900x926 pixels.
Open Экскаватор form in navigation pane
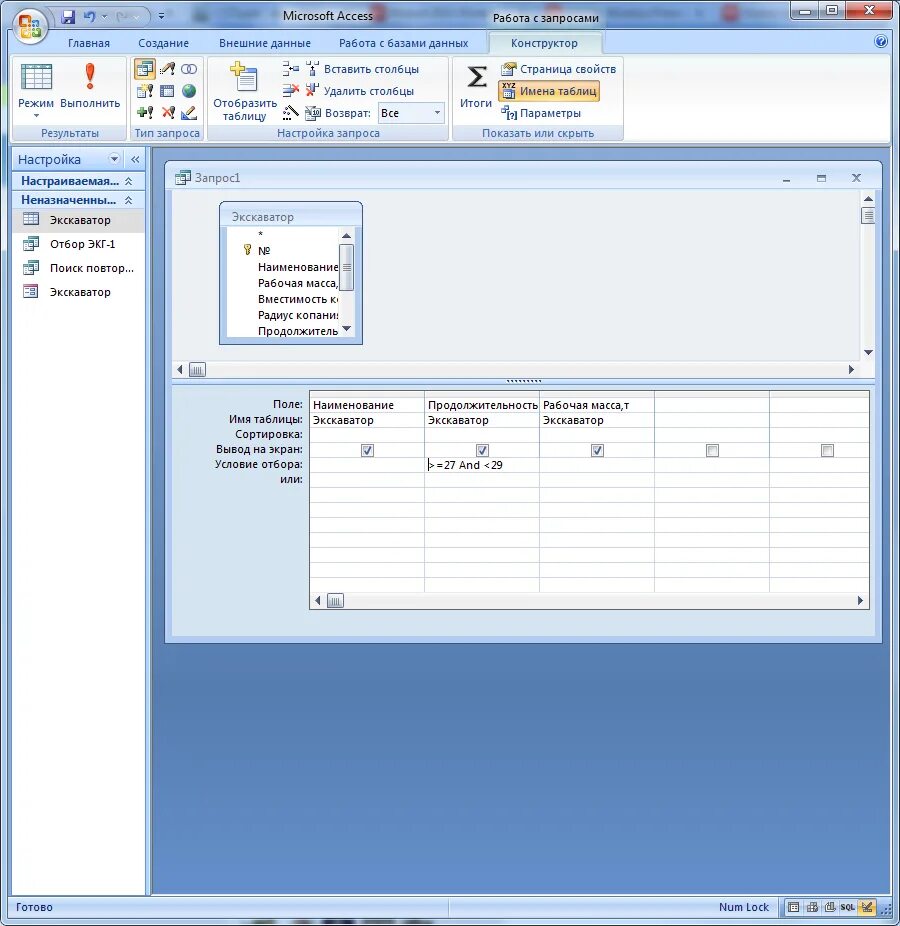pos(78,292)
